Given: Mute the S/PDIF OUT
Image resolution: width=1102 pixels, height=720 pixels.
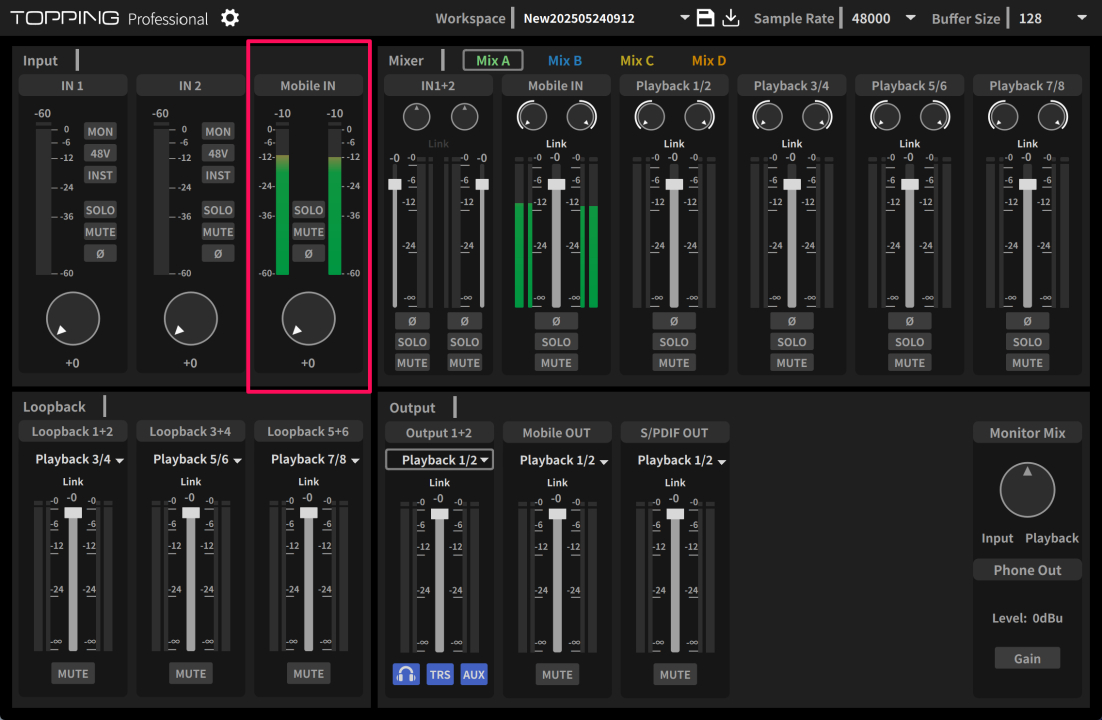Looking at the screenshot, I should [675, 674].
